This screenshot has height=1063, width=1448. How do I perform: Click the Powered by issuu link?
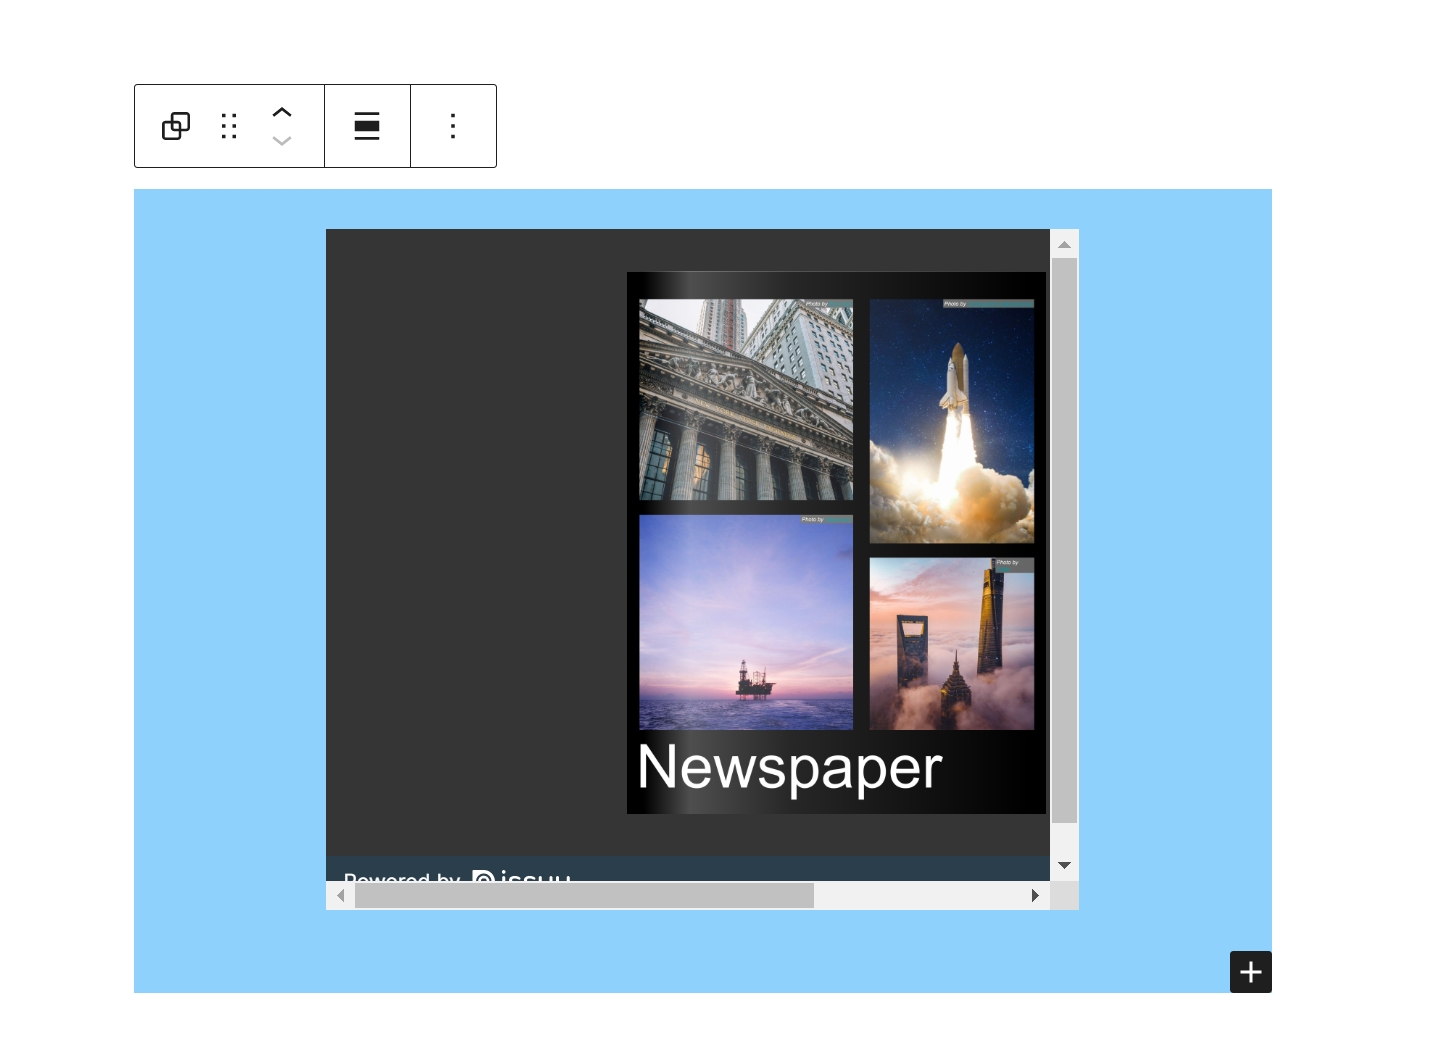point(458,881)
